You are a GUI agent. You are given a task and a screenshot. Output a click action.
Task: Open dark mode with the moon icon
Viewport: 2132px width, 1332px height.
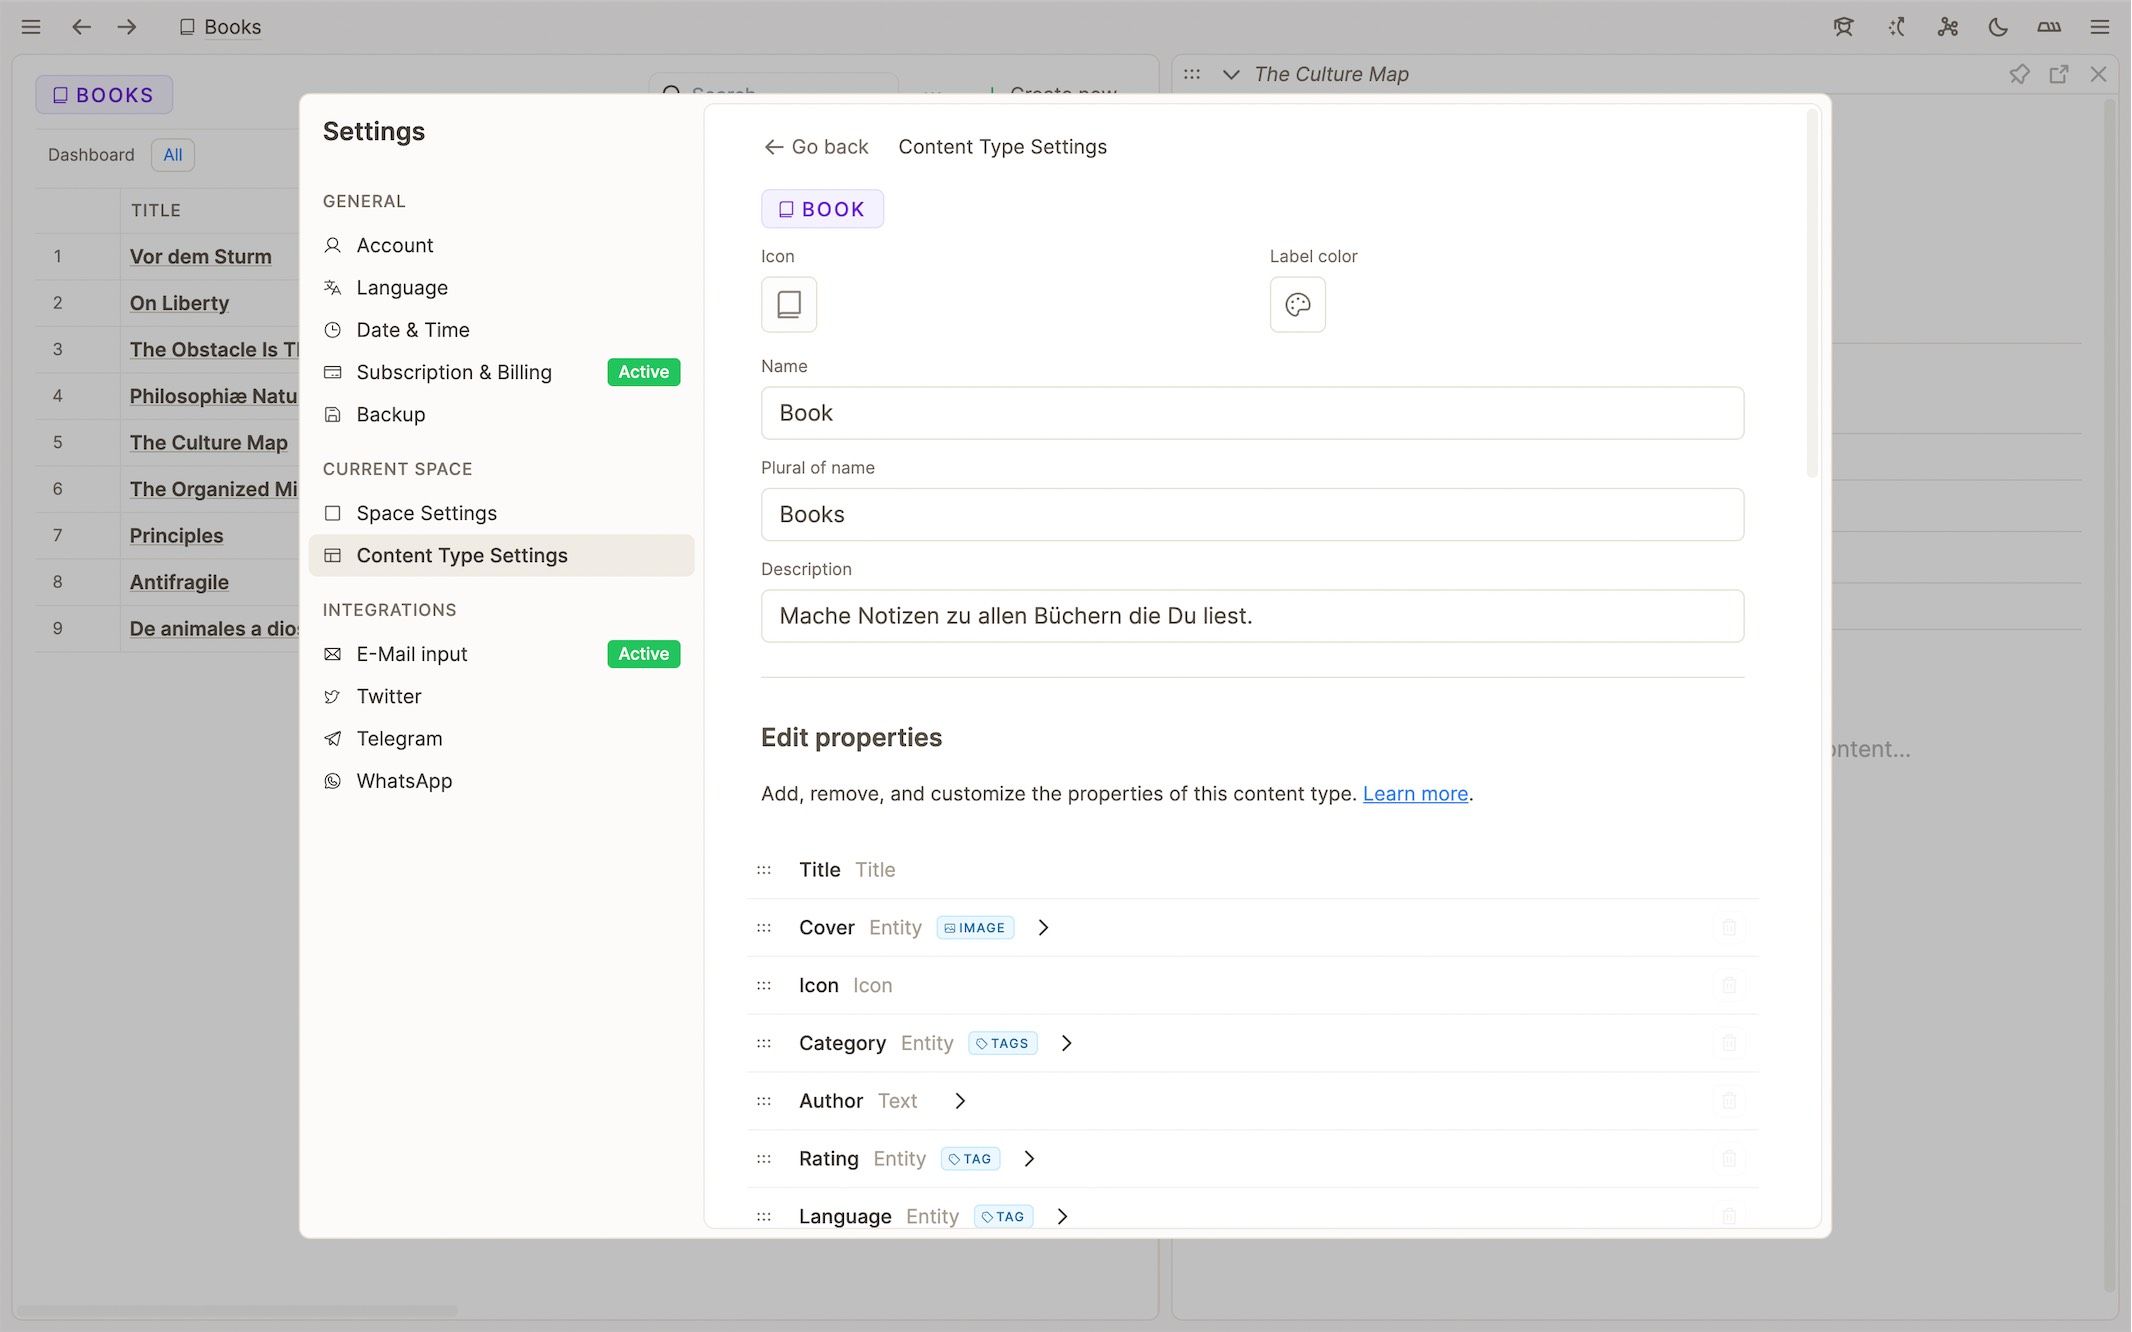[x=1998, y=27]
